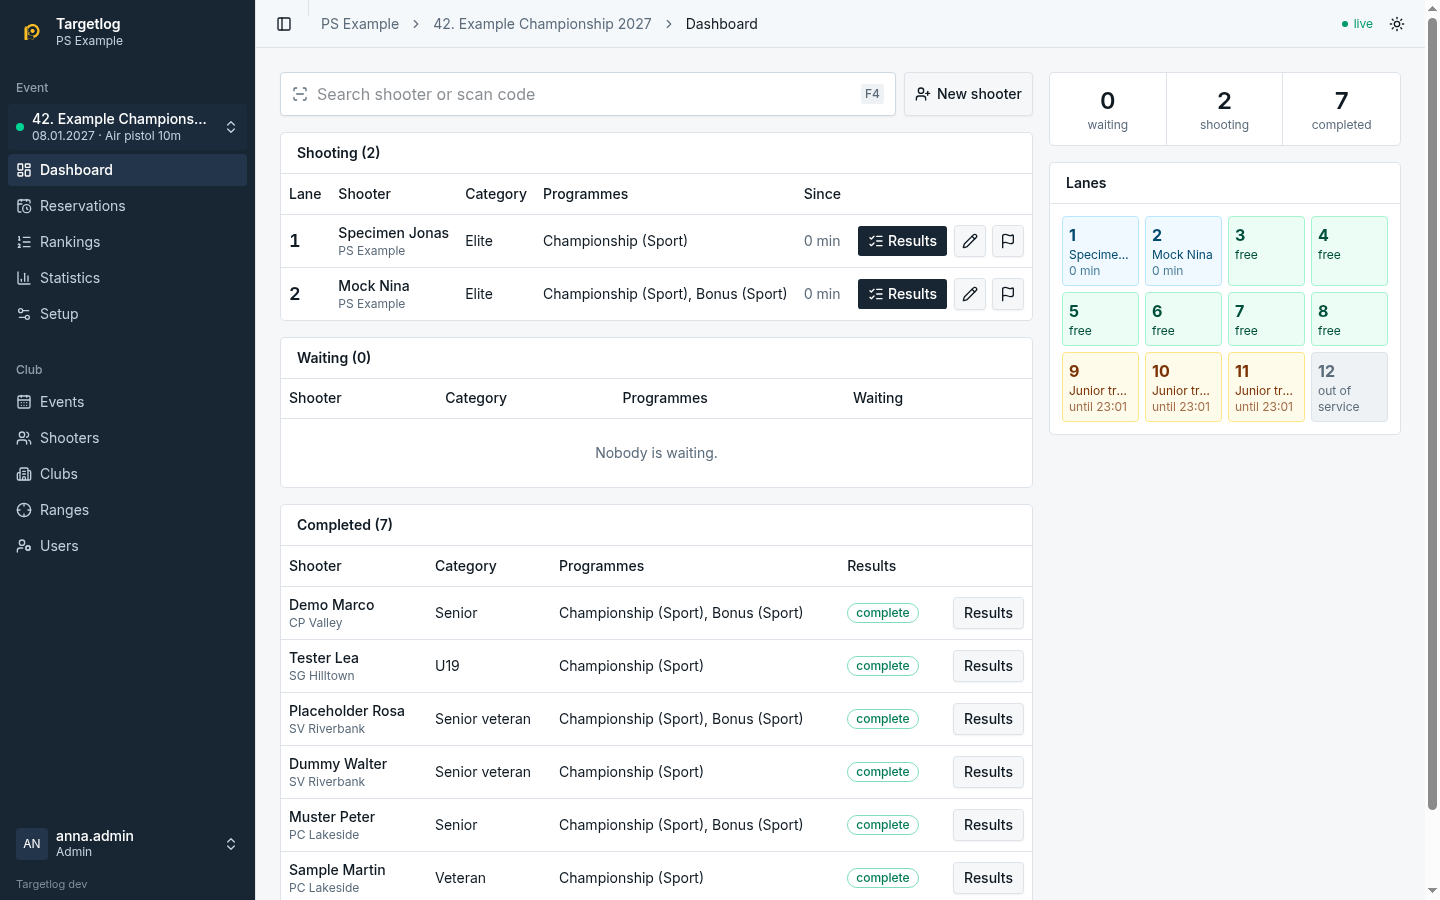1440x900 pixels.
Task: Click the live status indicator
Action: pyautogui.click(x=1357, y=24)
